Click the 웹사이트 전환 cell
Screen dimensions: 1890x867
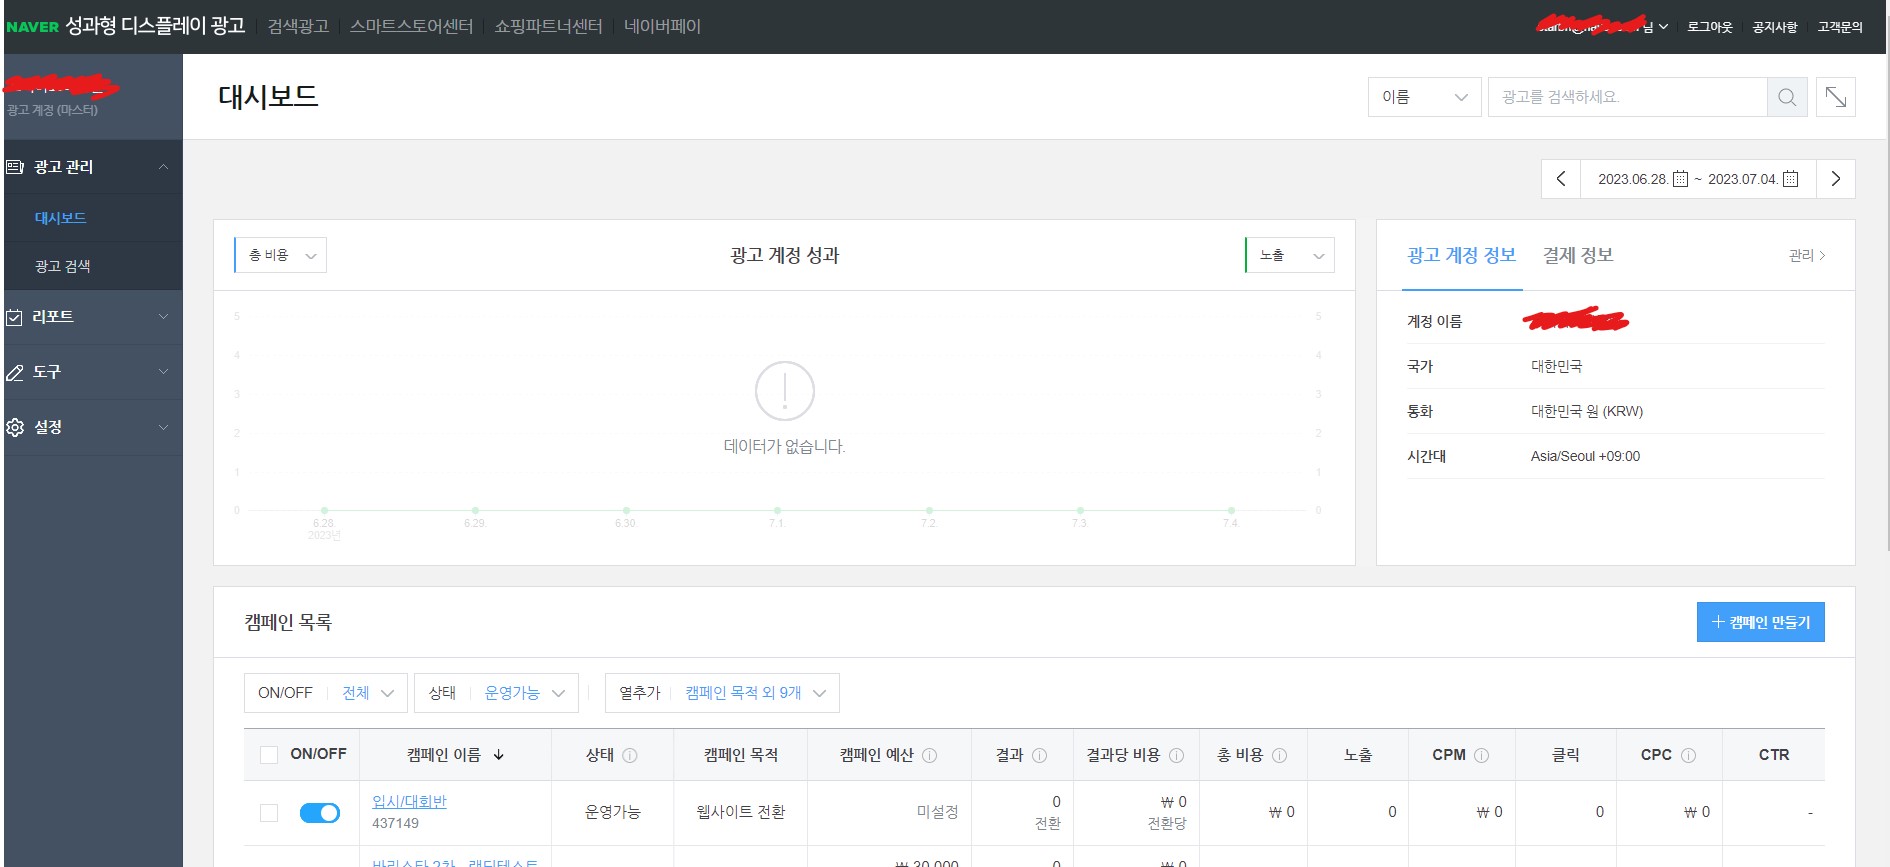tap(741, 812)
